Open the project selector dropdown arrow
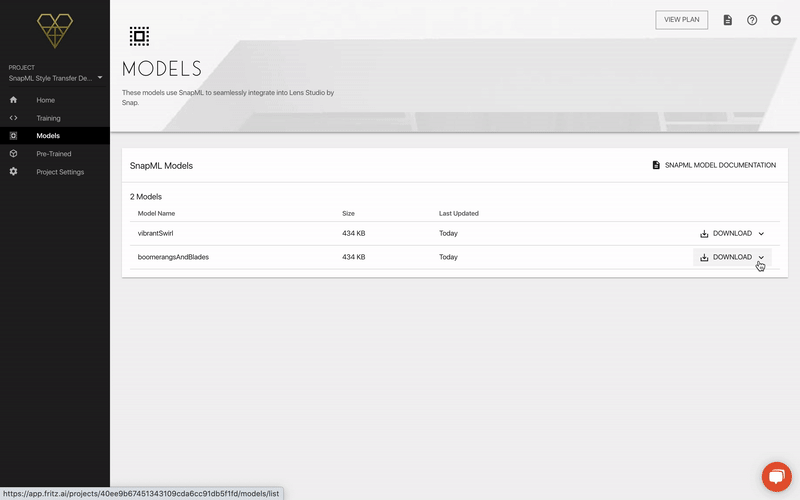800x500 pixels. (x=100, y=78)
